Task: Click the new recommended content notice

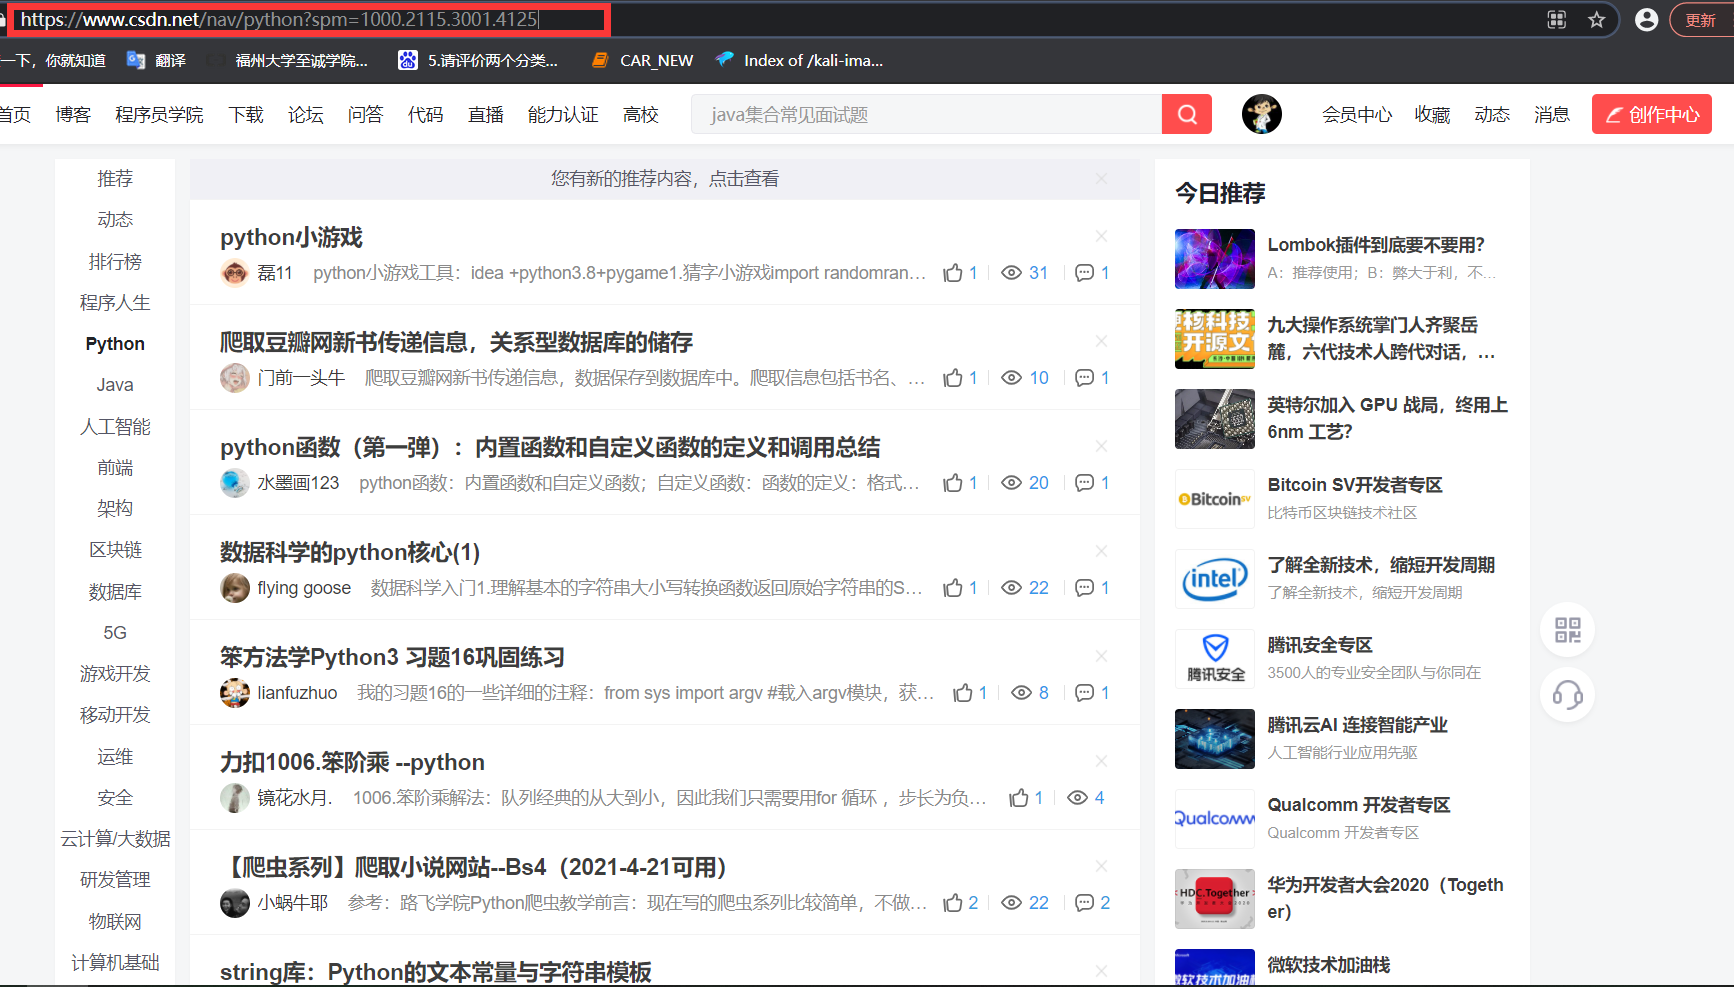Action: pyautogui.click(x=665, y=179)
